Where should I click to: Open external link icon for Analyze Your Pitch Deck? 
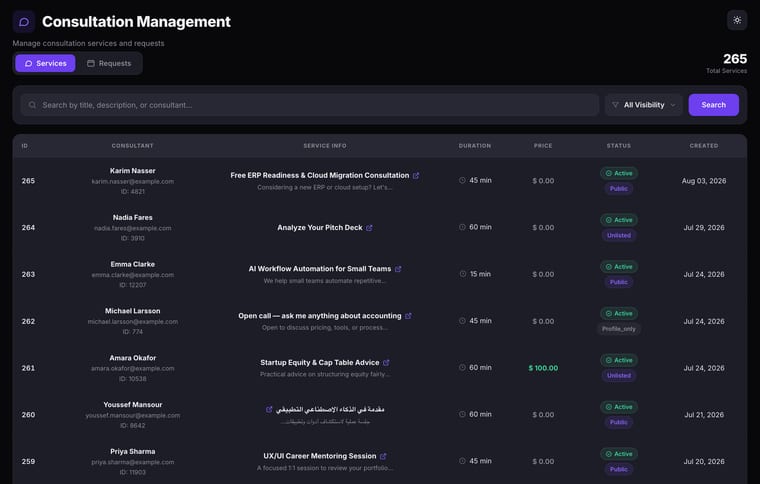369,228
